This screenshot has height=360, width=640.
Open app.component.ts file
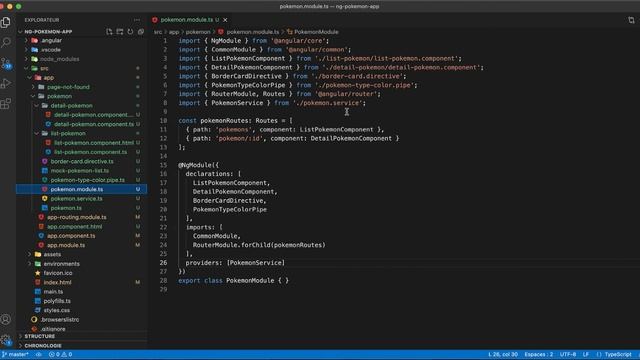click(71, 236)
